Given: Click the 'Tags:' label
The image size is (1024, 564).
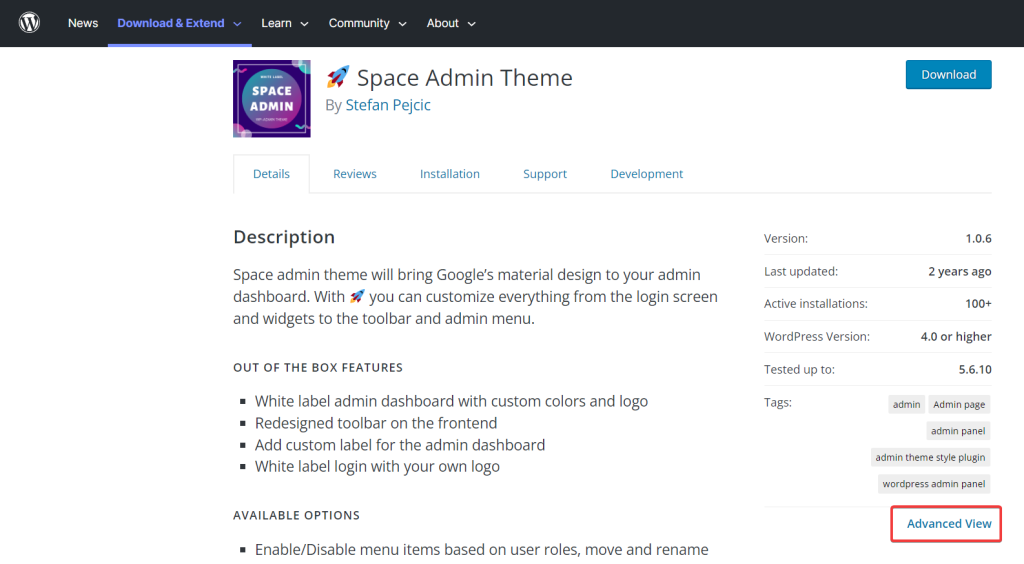Looking at the screenshot, I should coord(778,402).
